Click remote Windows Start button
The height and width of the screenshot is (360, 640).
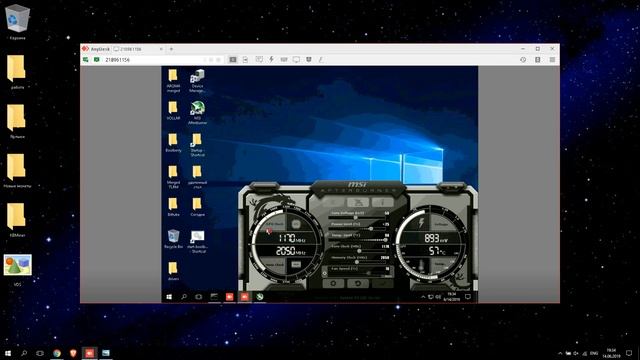[169, 297]
